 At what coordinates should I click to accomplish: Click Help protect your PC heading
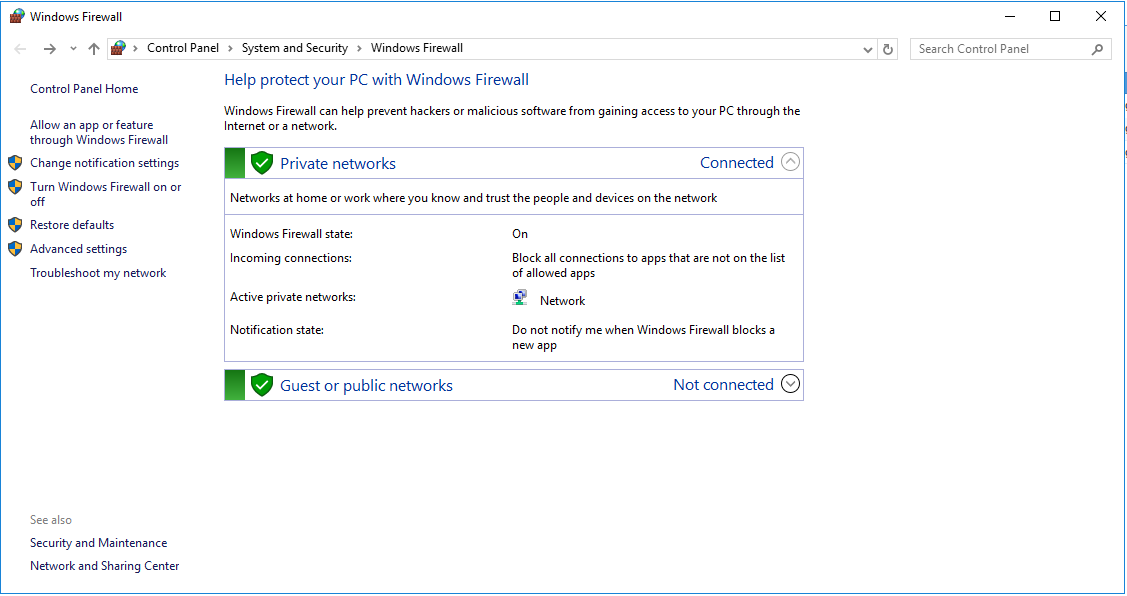point(377,80)
